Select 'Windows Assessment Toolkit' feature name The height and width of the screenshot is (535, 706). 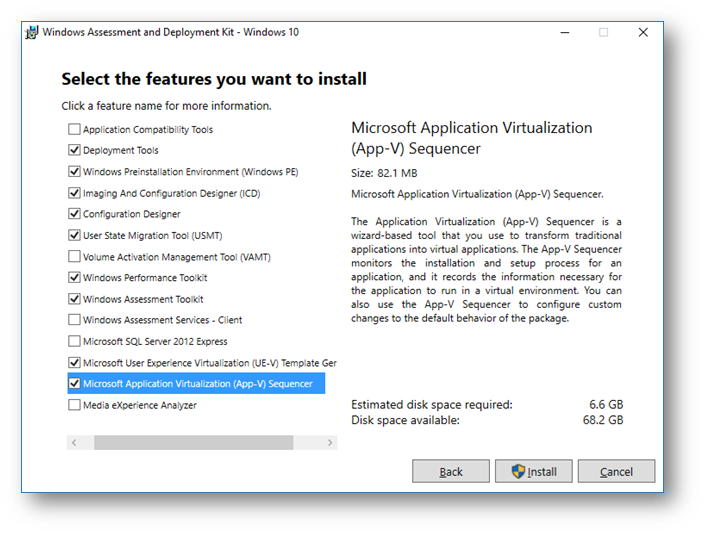click(x=143, y=299)
